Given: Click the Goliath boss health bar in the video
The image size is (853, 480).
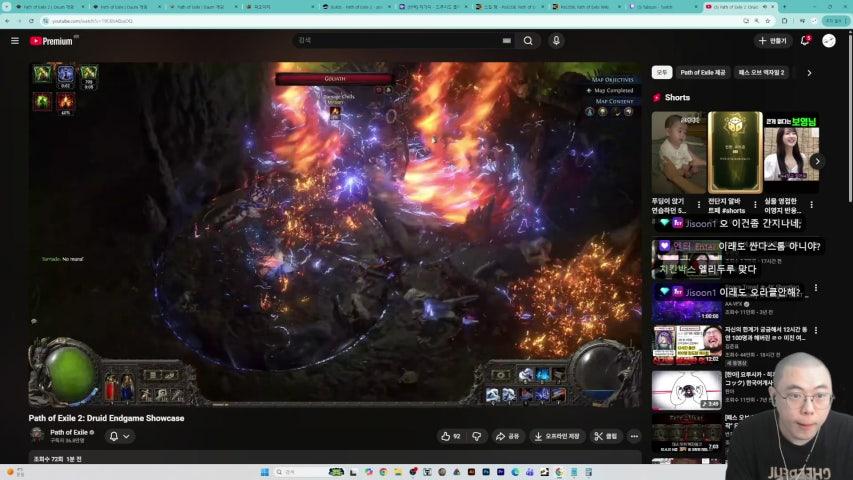Looking at the screenshot, I should click(x=334, y=79).
